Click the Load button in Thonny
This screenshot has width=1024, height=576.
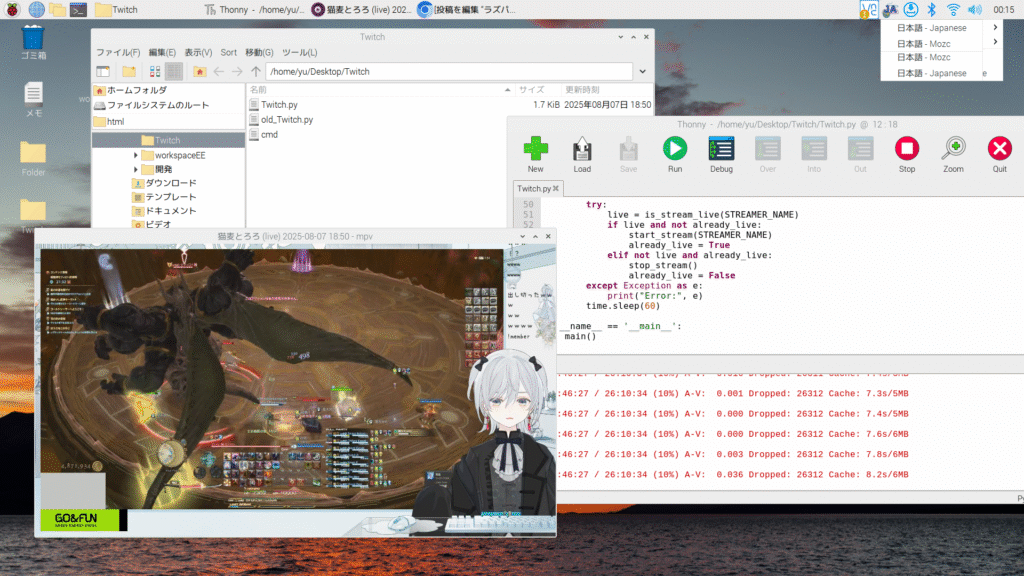coord(582,155)
